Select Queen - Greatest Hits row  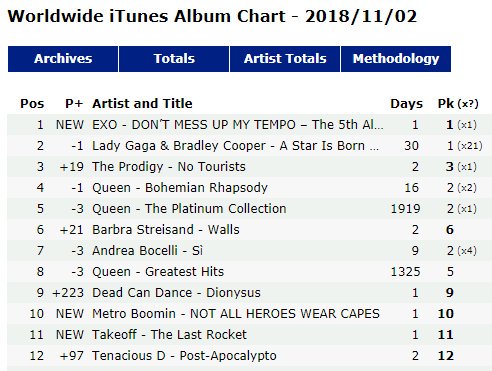[249, 272]
